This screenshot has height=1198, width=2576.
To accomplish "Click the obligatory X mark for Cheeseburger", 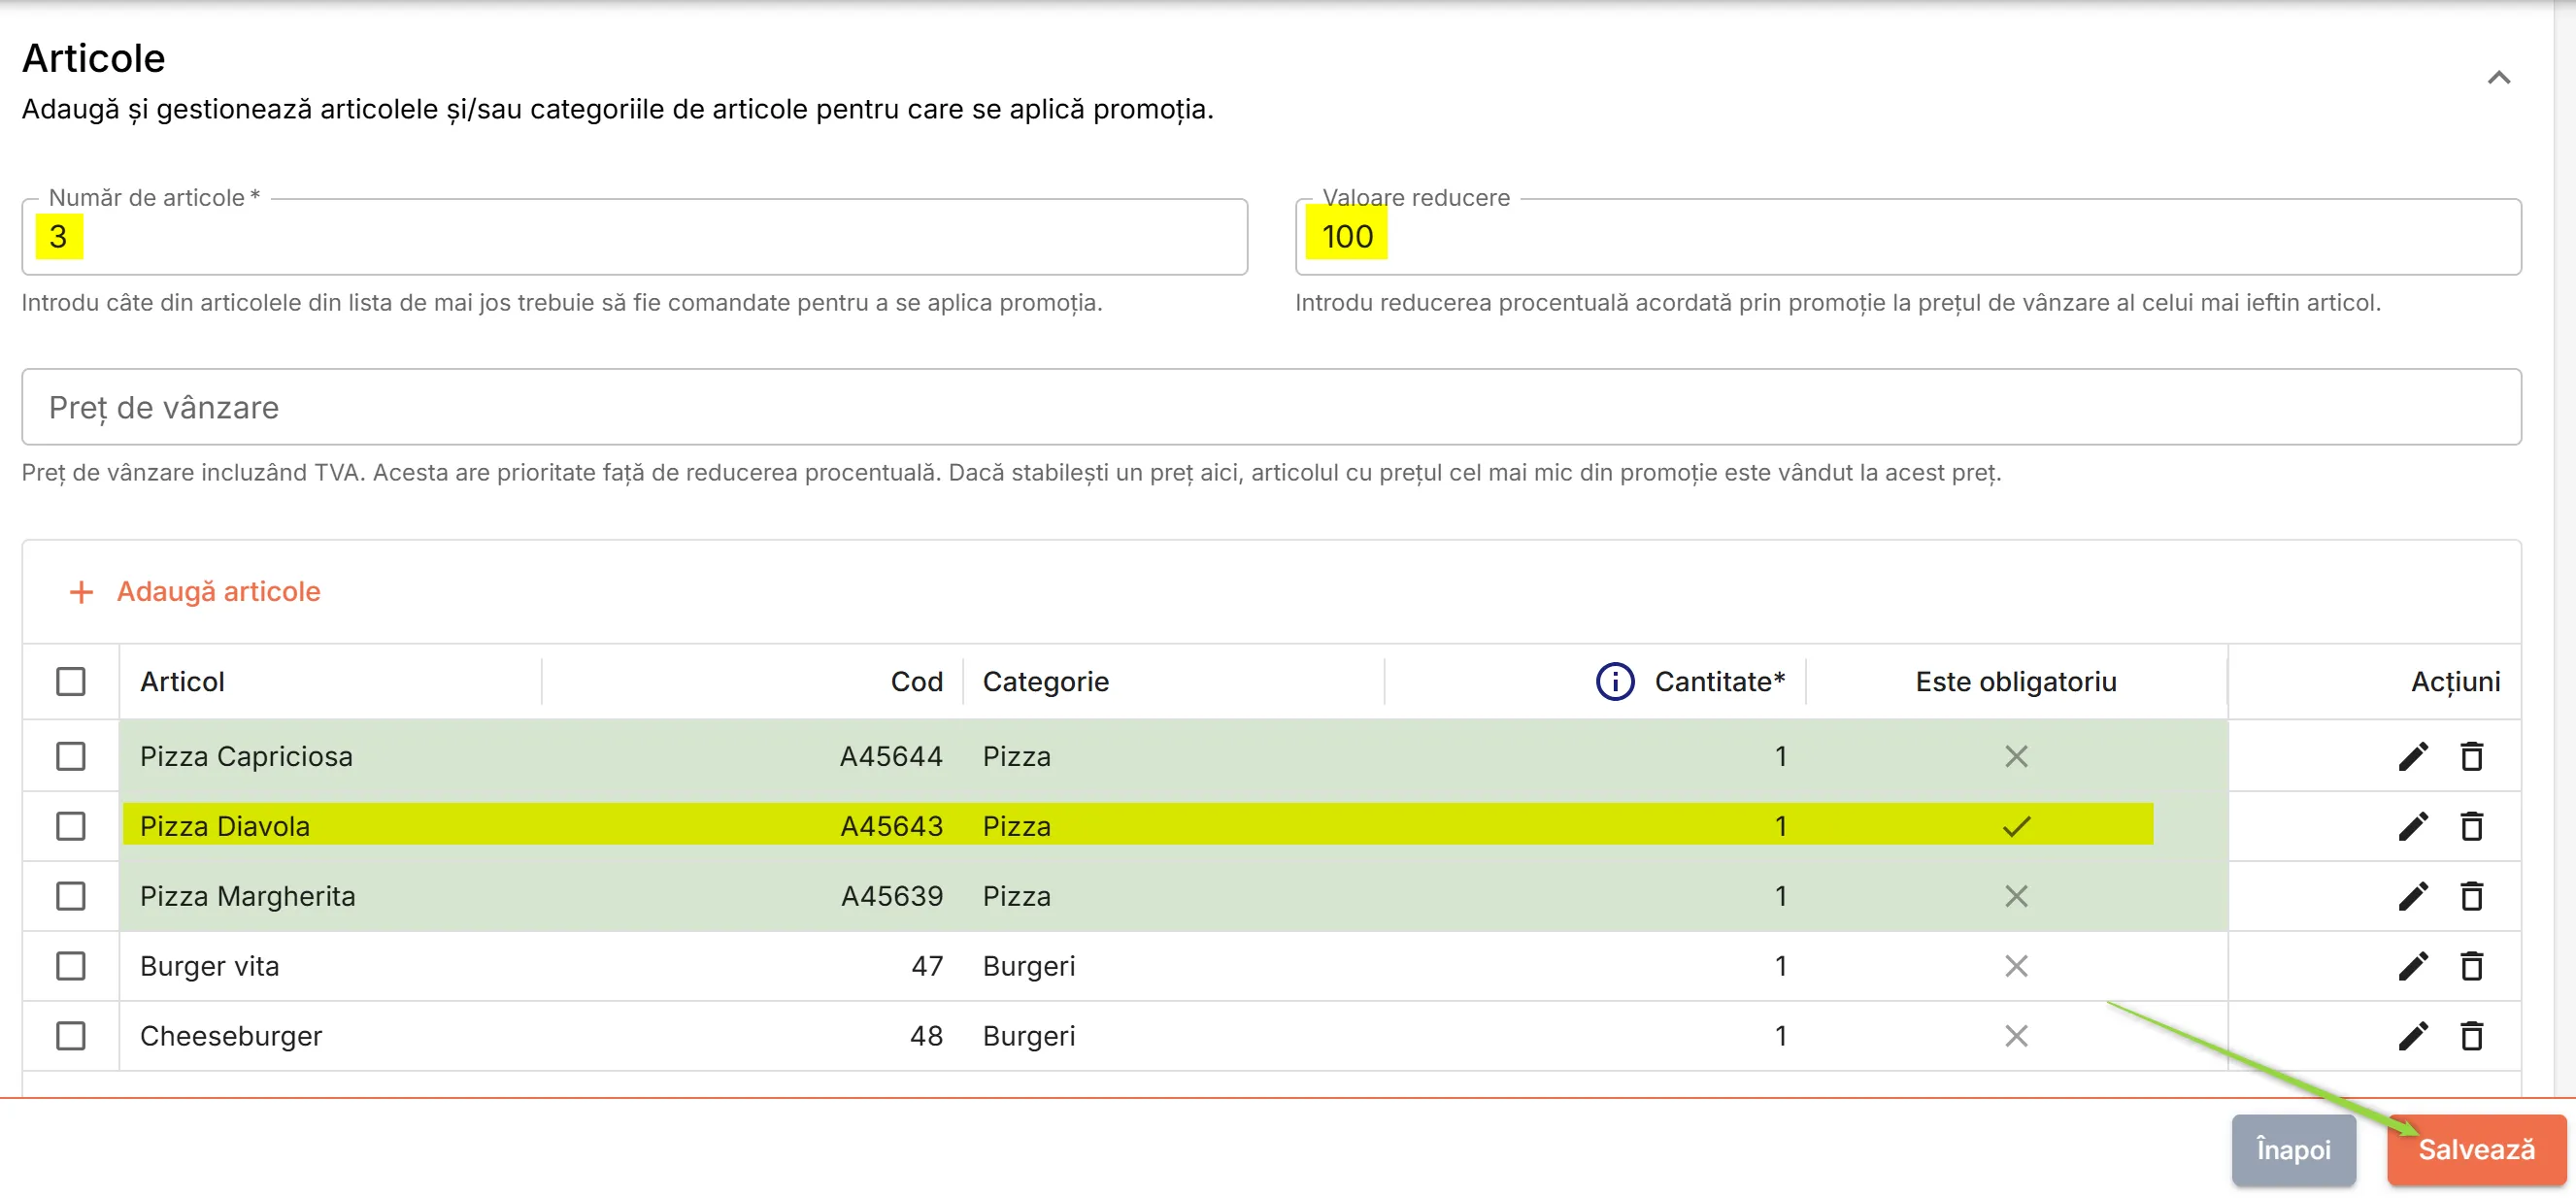I will [x=2016, y=1037].
